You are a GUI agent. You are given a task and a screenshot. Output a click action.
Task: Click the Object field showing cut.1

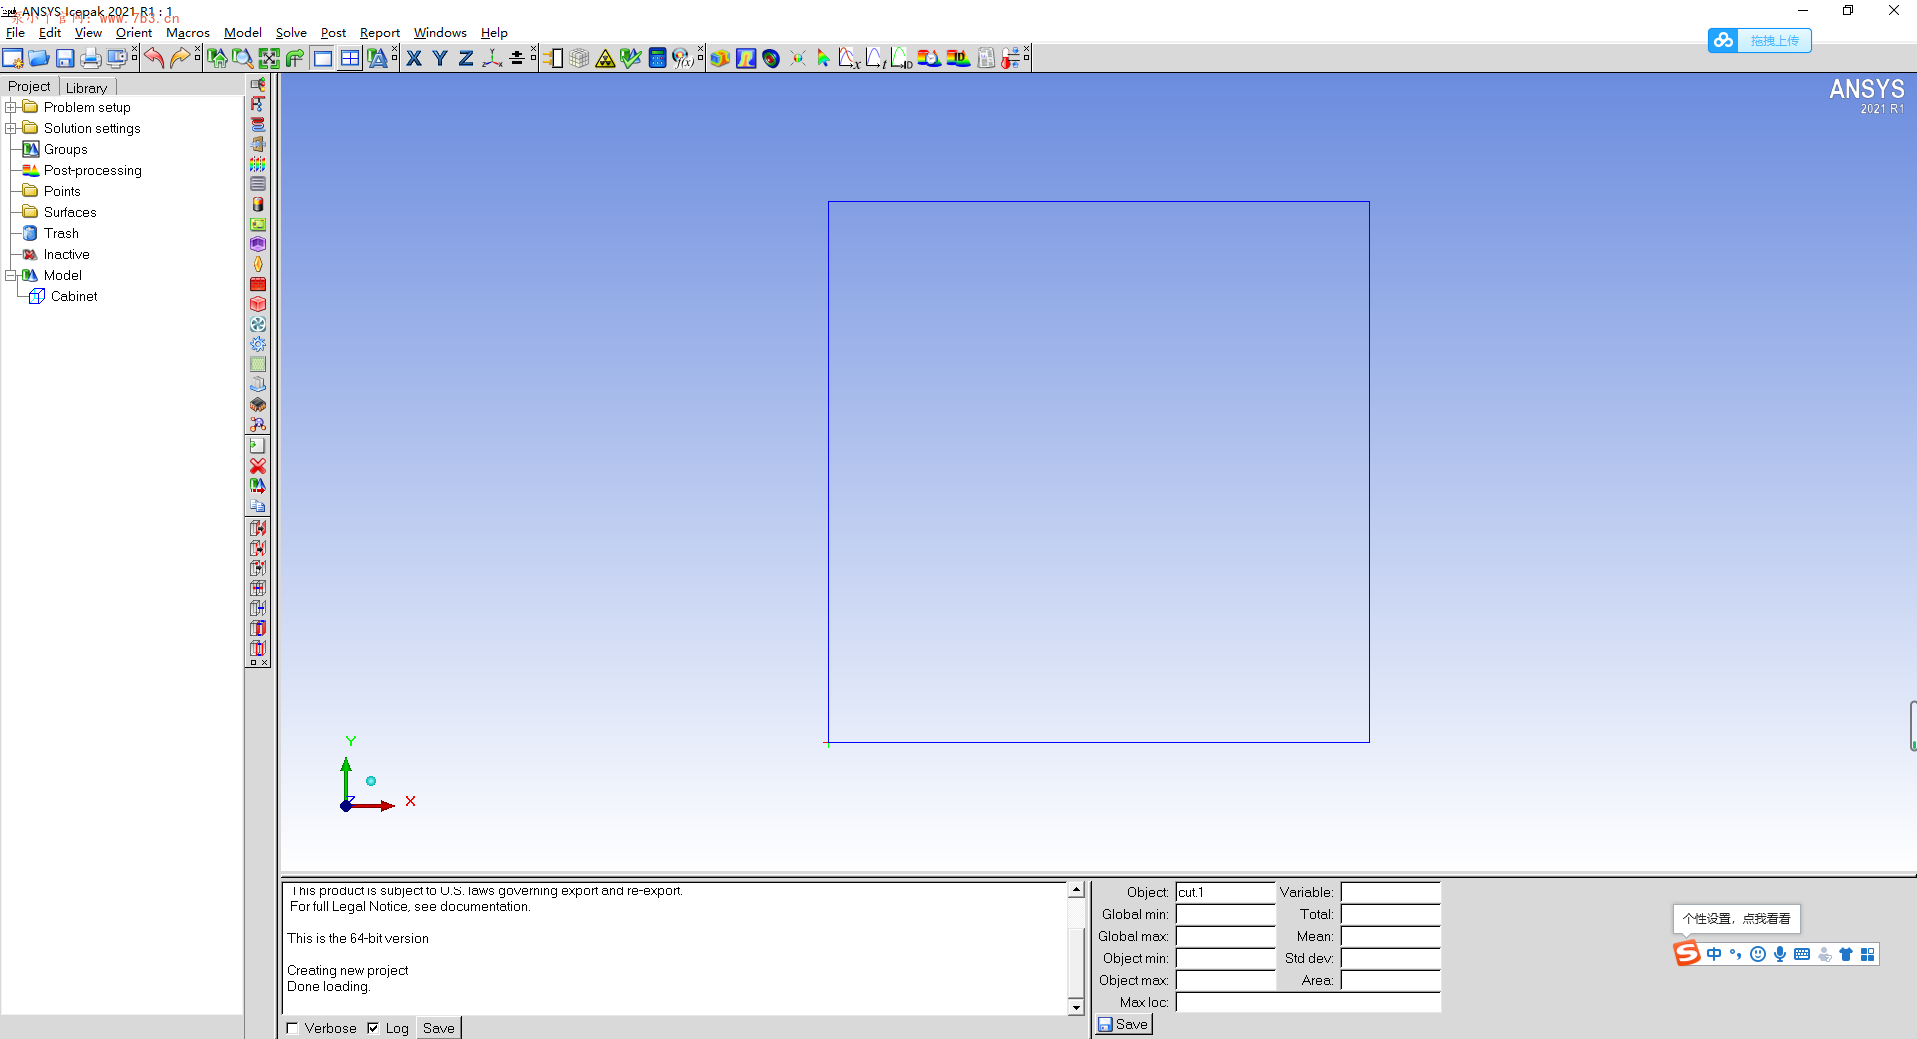pos(1225,892)
